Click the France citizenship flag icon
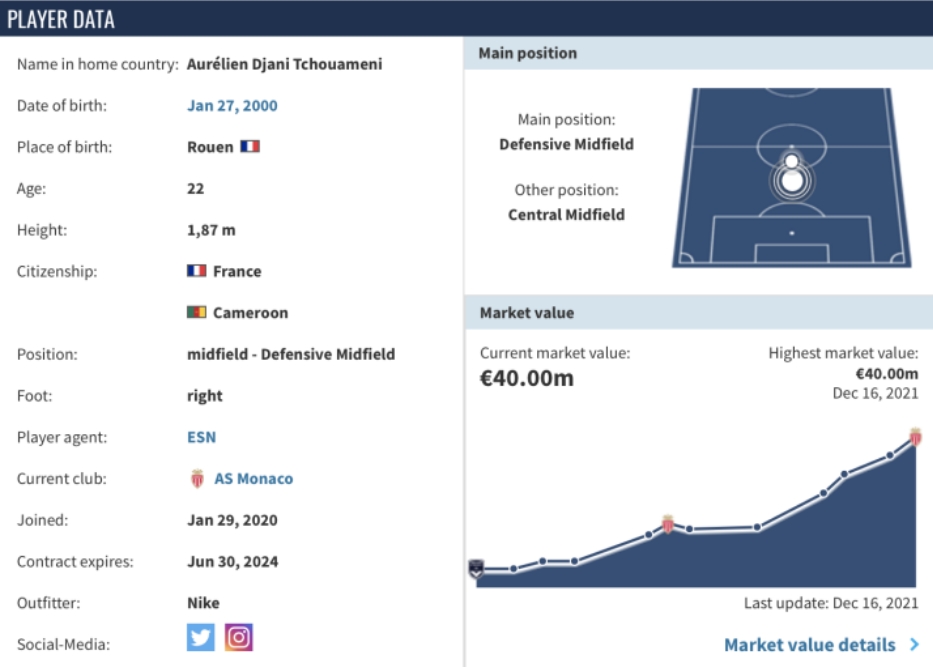The height and width of the screenshot is (667, 933). [x=197, y=271]
